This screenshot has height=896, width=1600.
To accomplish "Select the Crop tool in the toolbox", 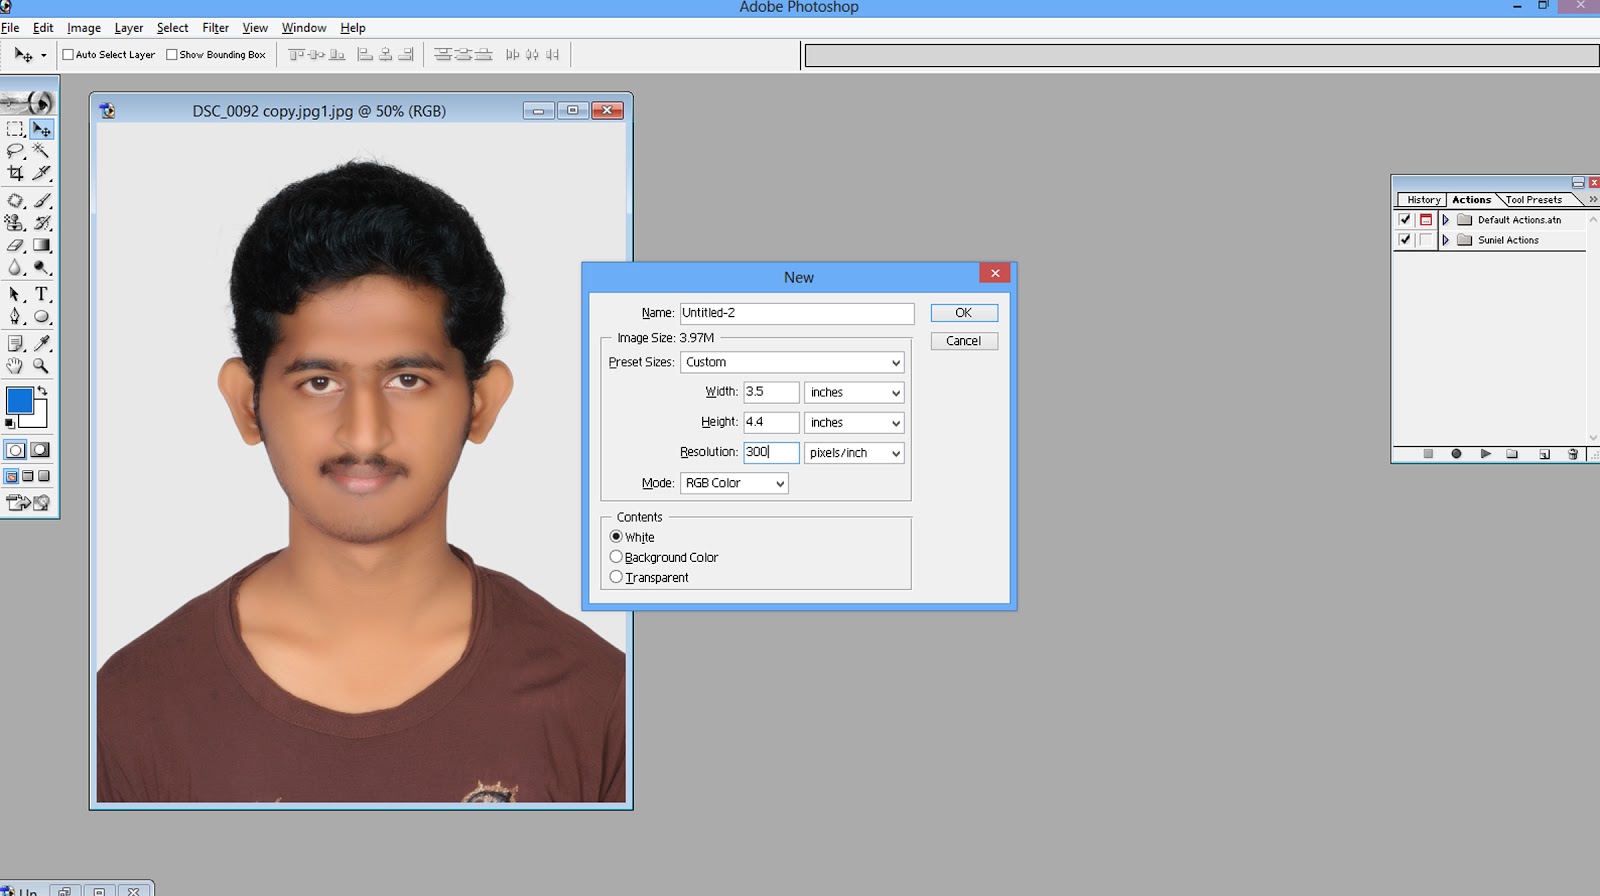I will tap(15, 173).
